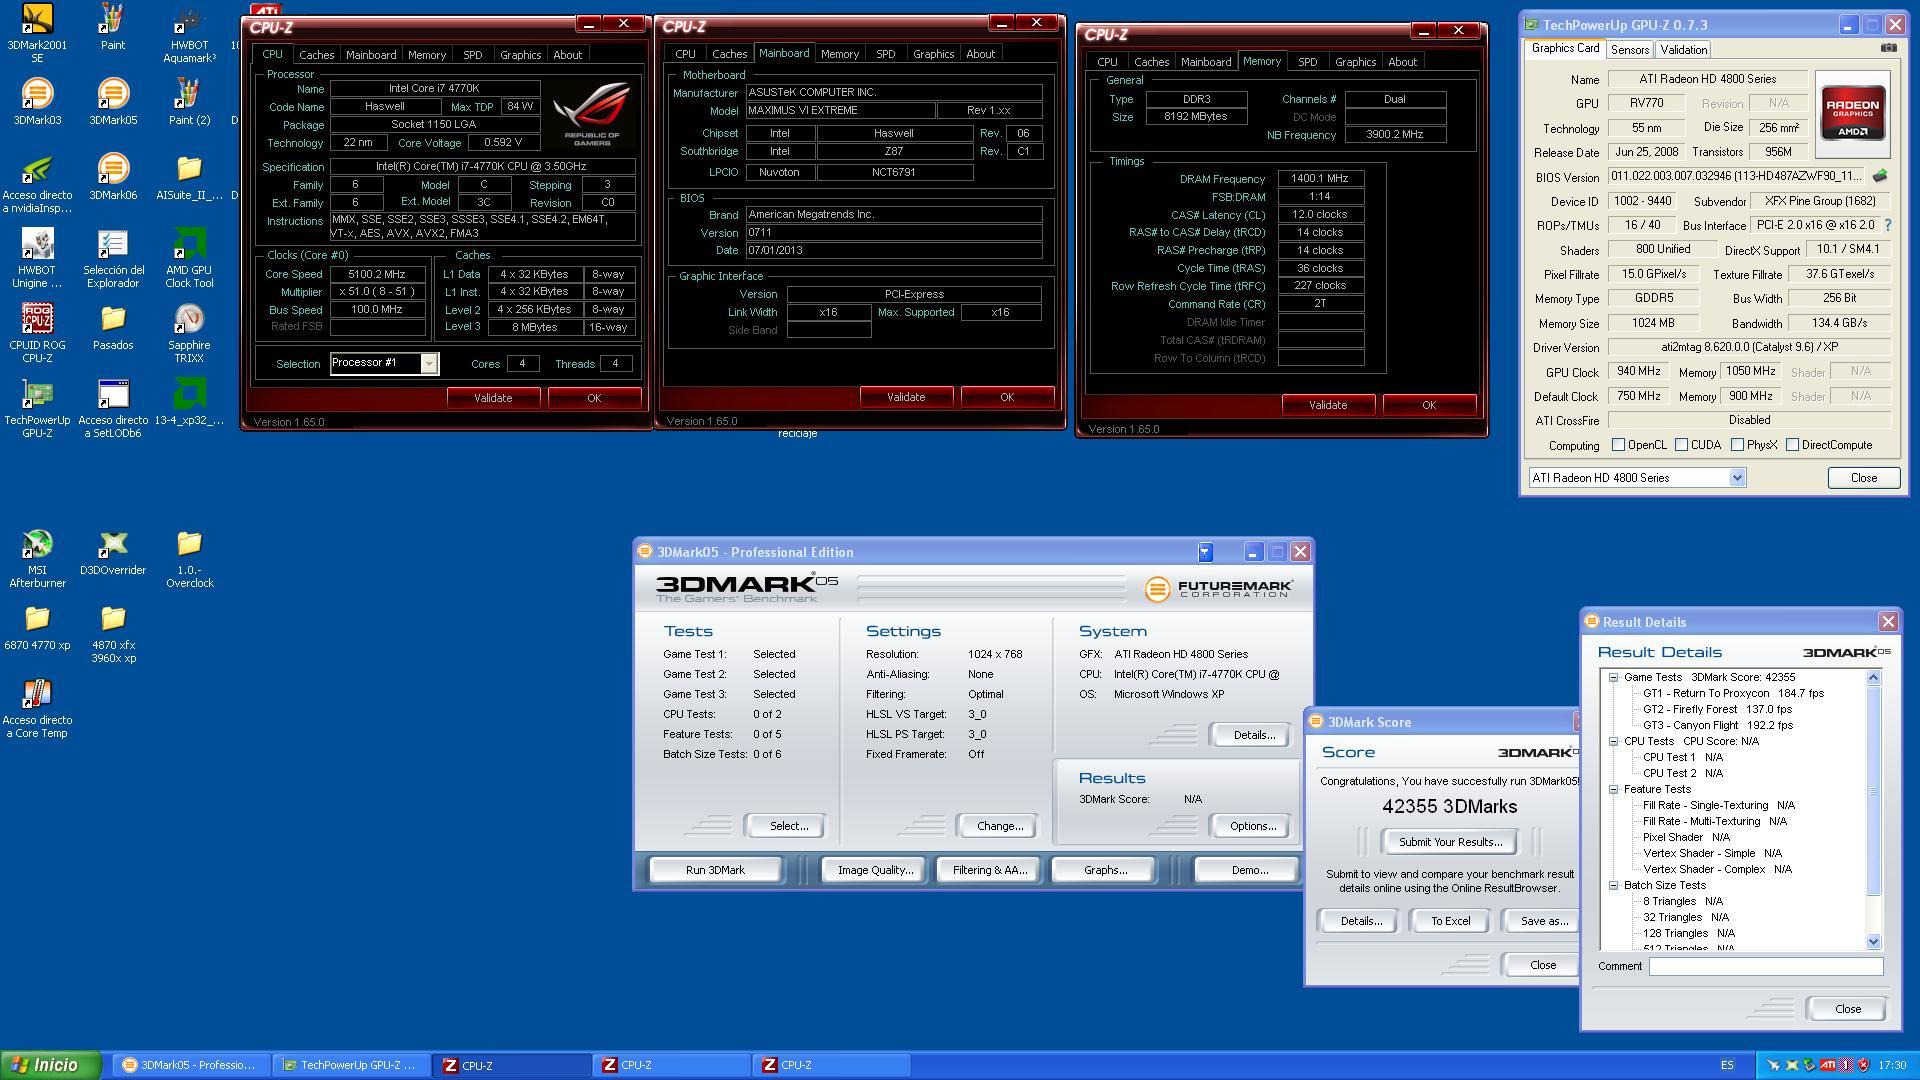Collapse the Feature Tests tree node

click(x=1613, y=789)
